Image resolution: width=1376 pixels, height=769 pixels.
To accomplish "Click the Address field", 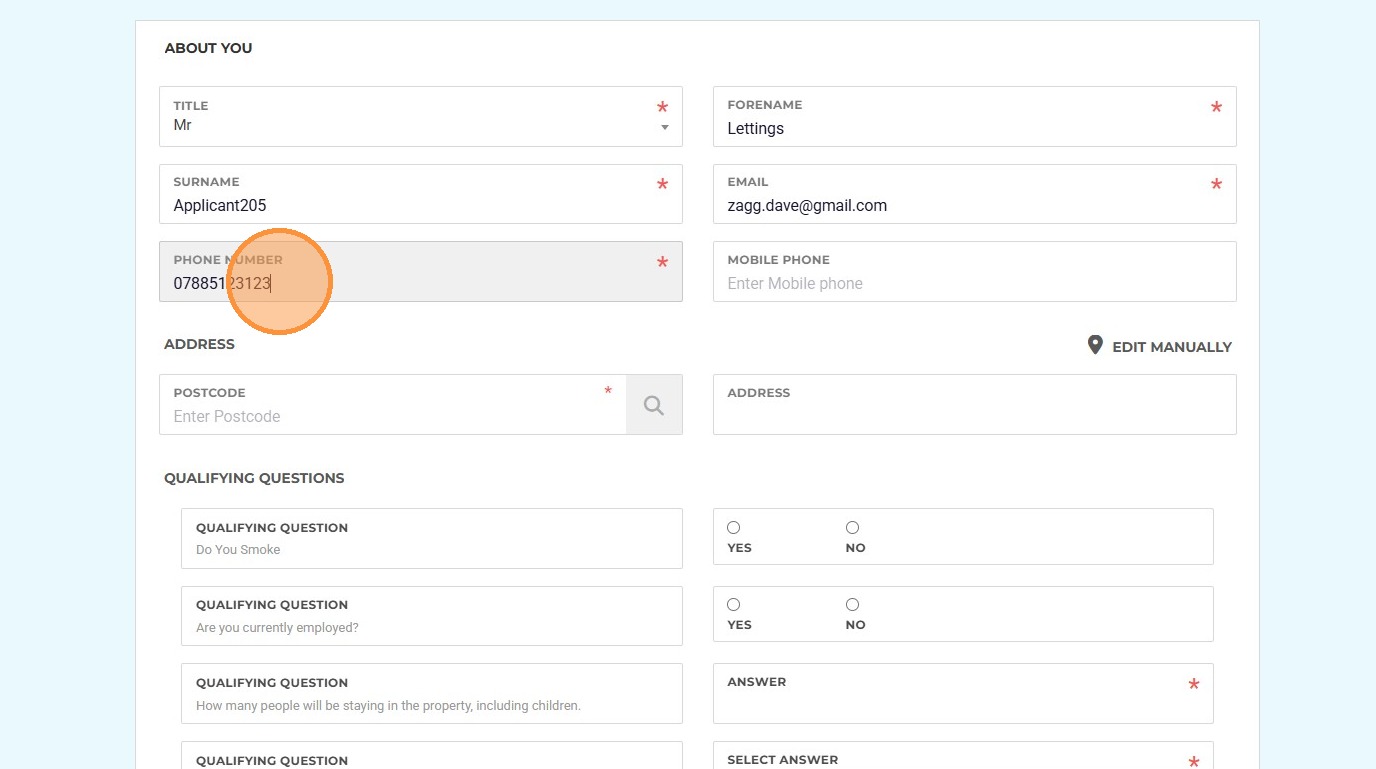I will click(975, 405).
